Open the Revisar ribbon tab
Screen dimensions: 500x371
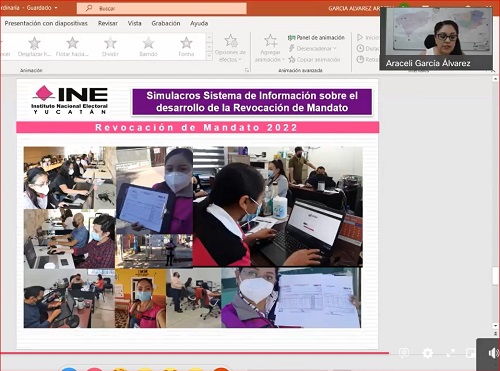pyautogui.click(x=108, y=23)
